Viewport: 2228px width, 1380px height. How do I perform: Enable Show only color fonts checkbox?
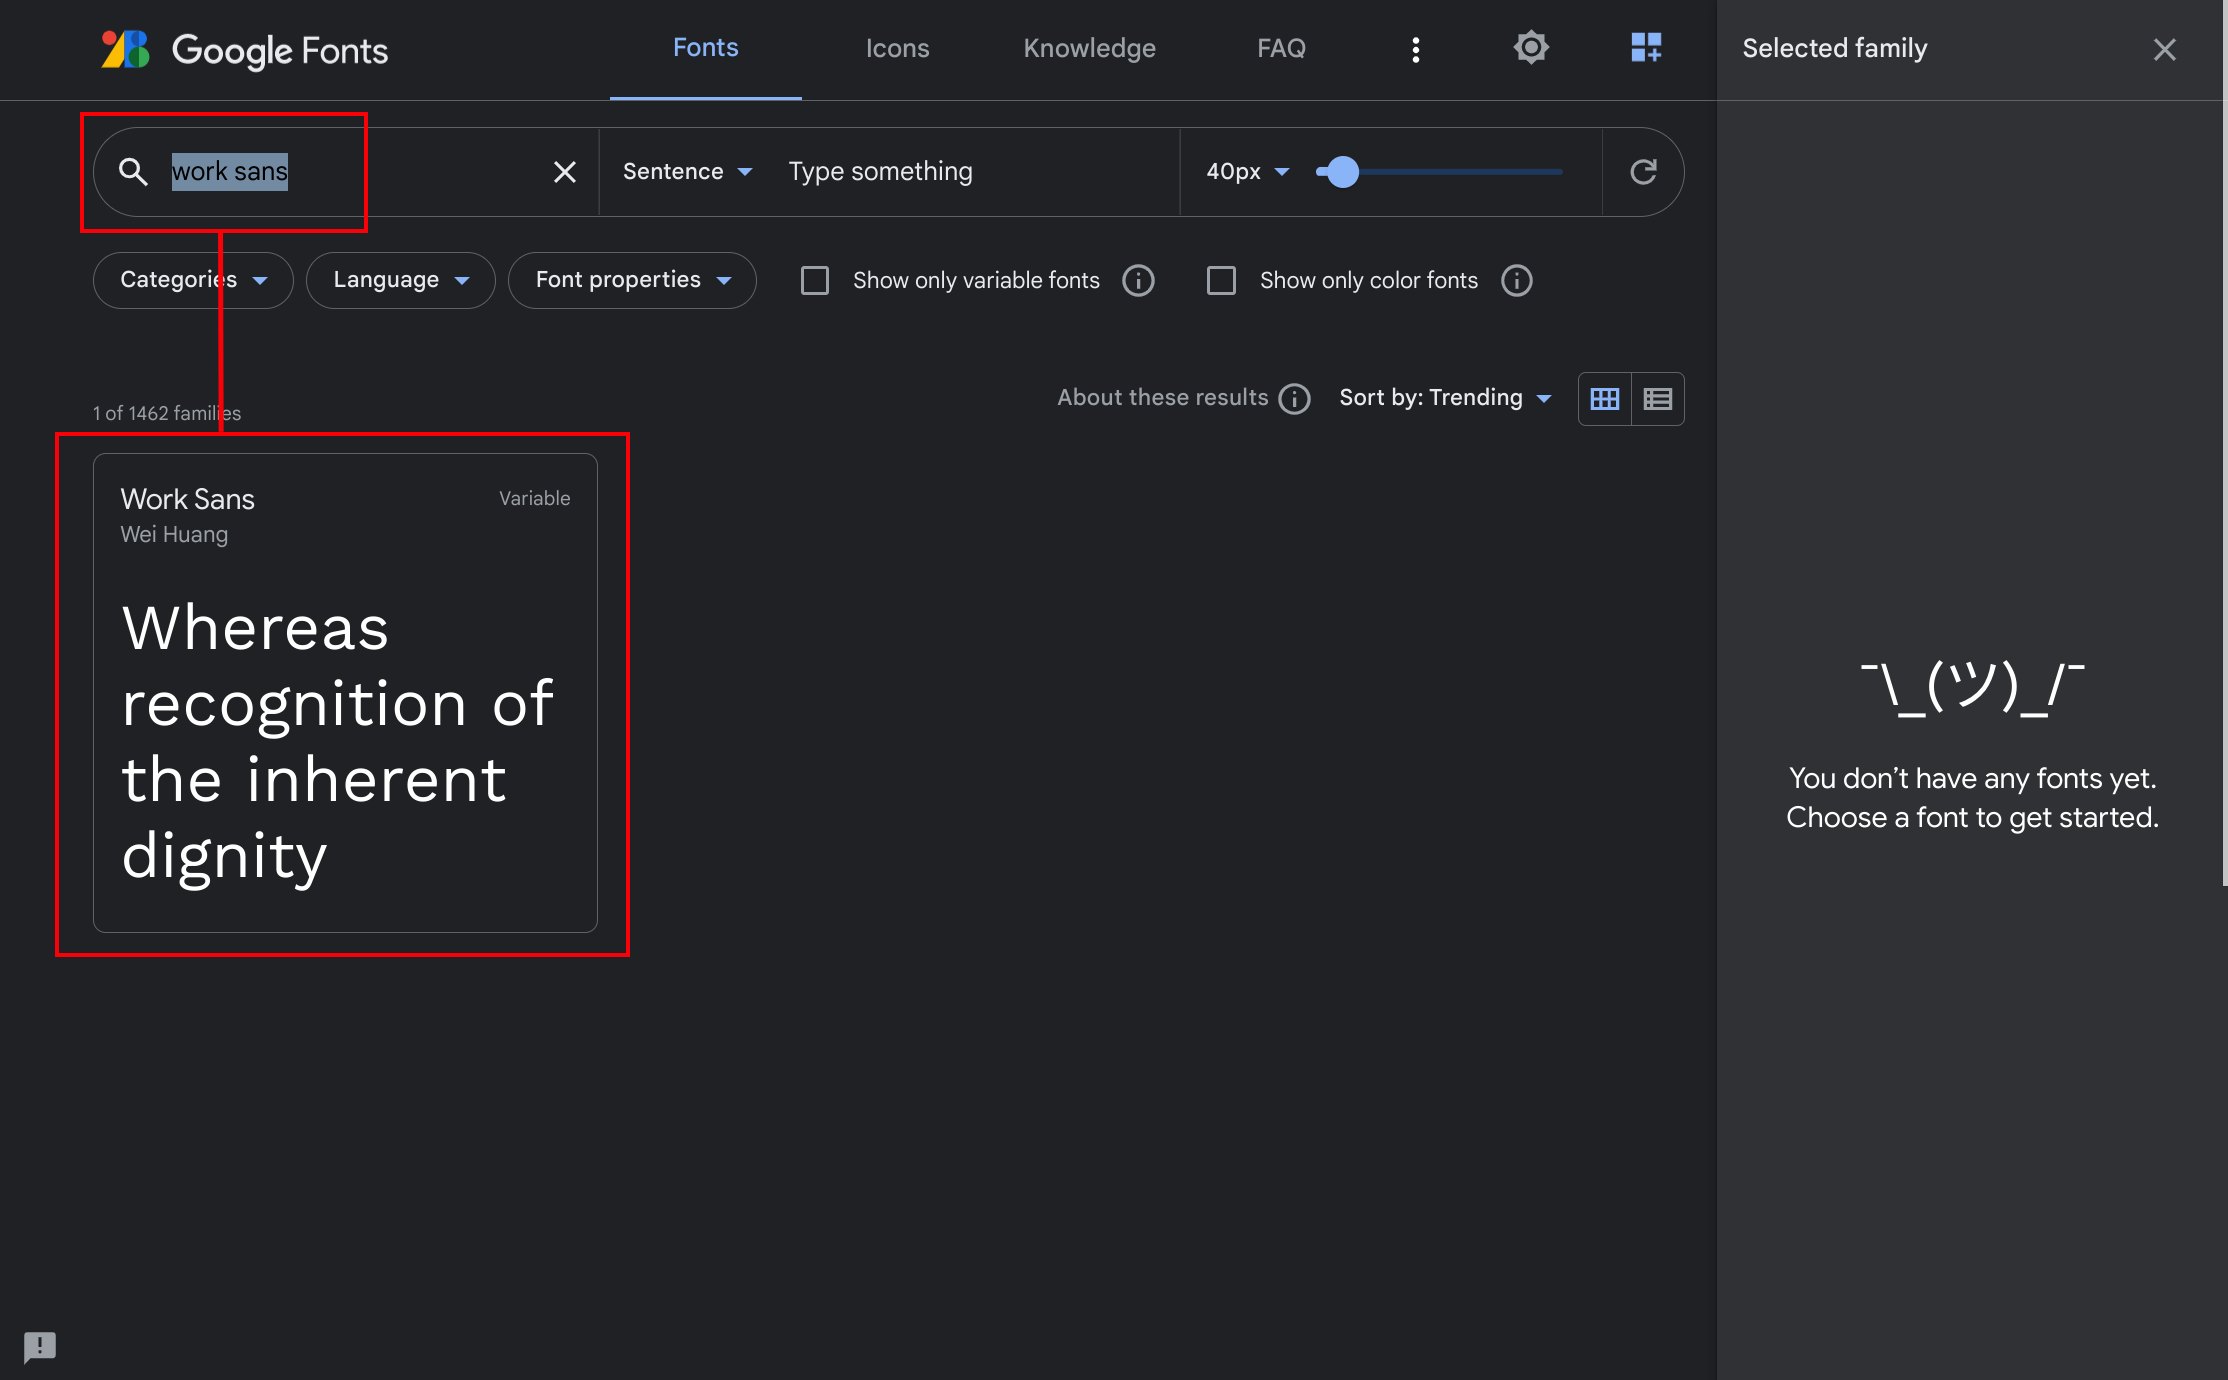coord(1221,281)
